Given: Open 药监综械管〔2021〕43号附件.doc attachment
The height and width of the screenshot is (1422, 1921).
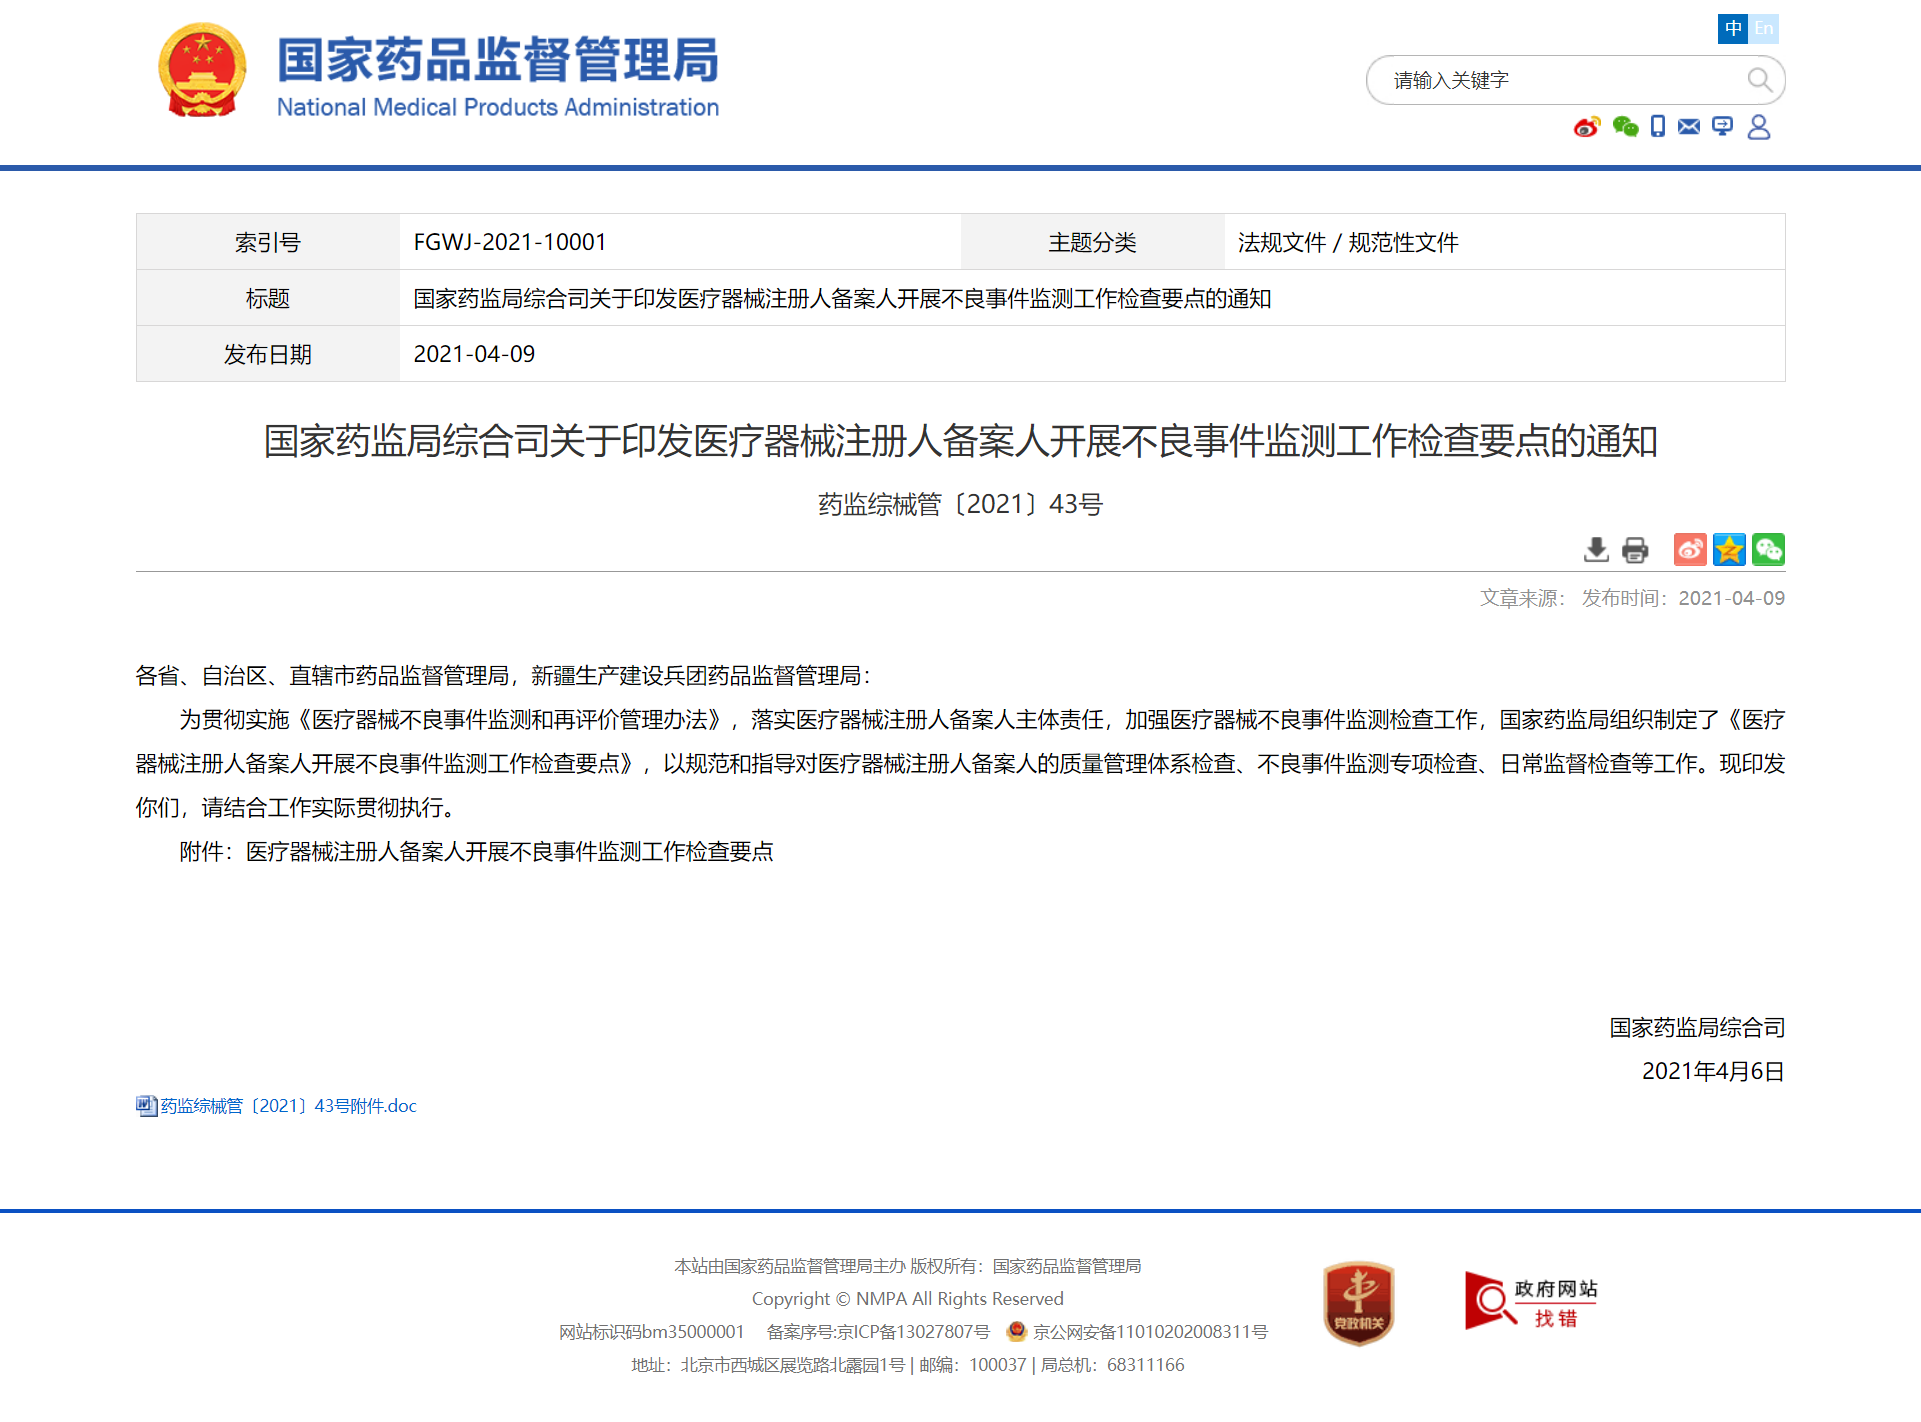Looking at the screenshot, I should pos(288,1106).
